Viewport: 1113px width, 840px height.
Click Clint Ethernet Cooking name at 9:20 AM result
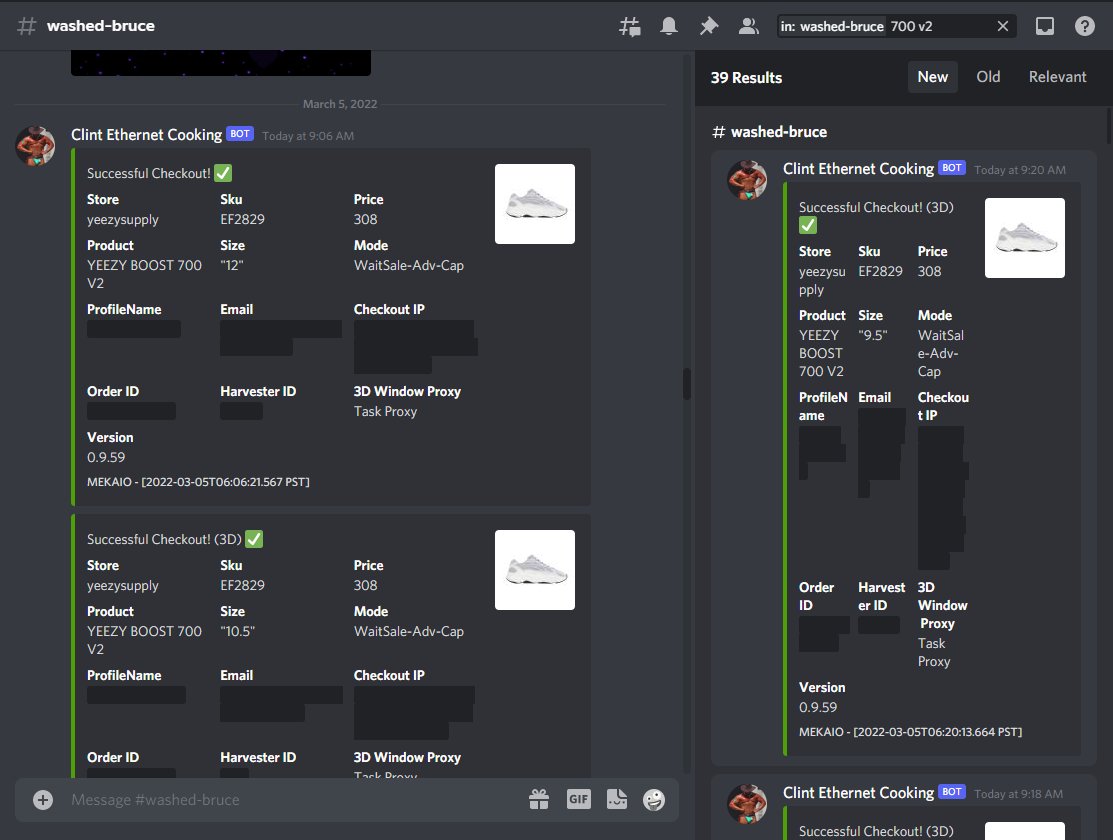(x=858, y=169)
